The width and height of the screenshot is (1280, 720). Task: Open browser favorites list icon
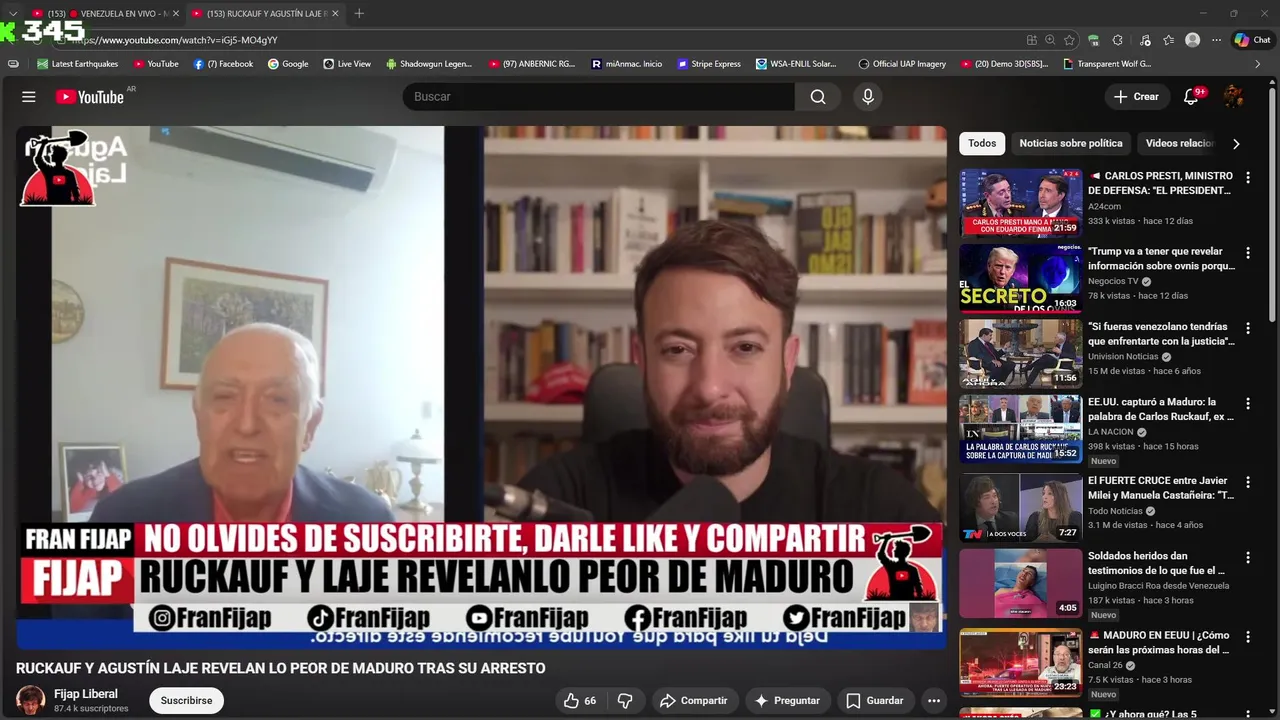[x=1168, y=40]
